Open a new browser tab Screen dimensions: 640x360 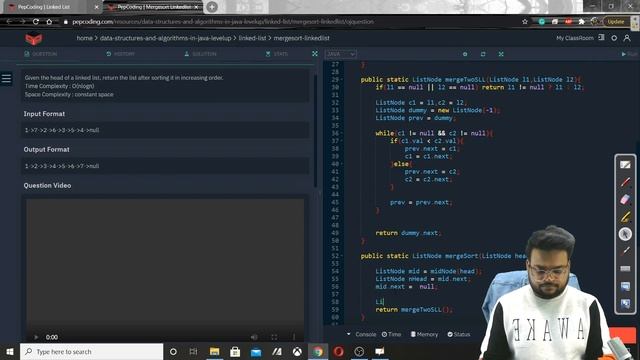tap(212, 7)
